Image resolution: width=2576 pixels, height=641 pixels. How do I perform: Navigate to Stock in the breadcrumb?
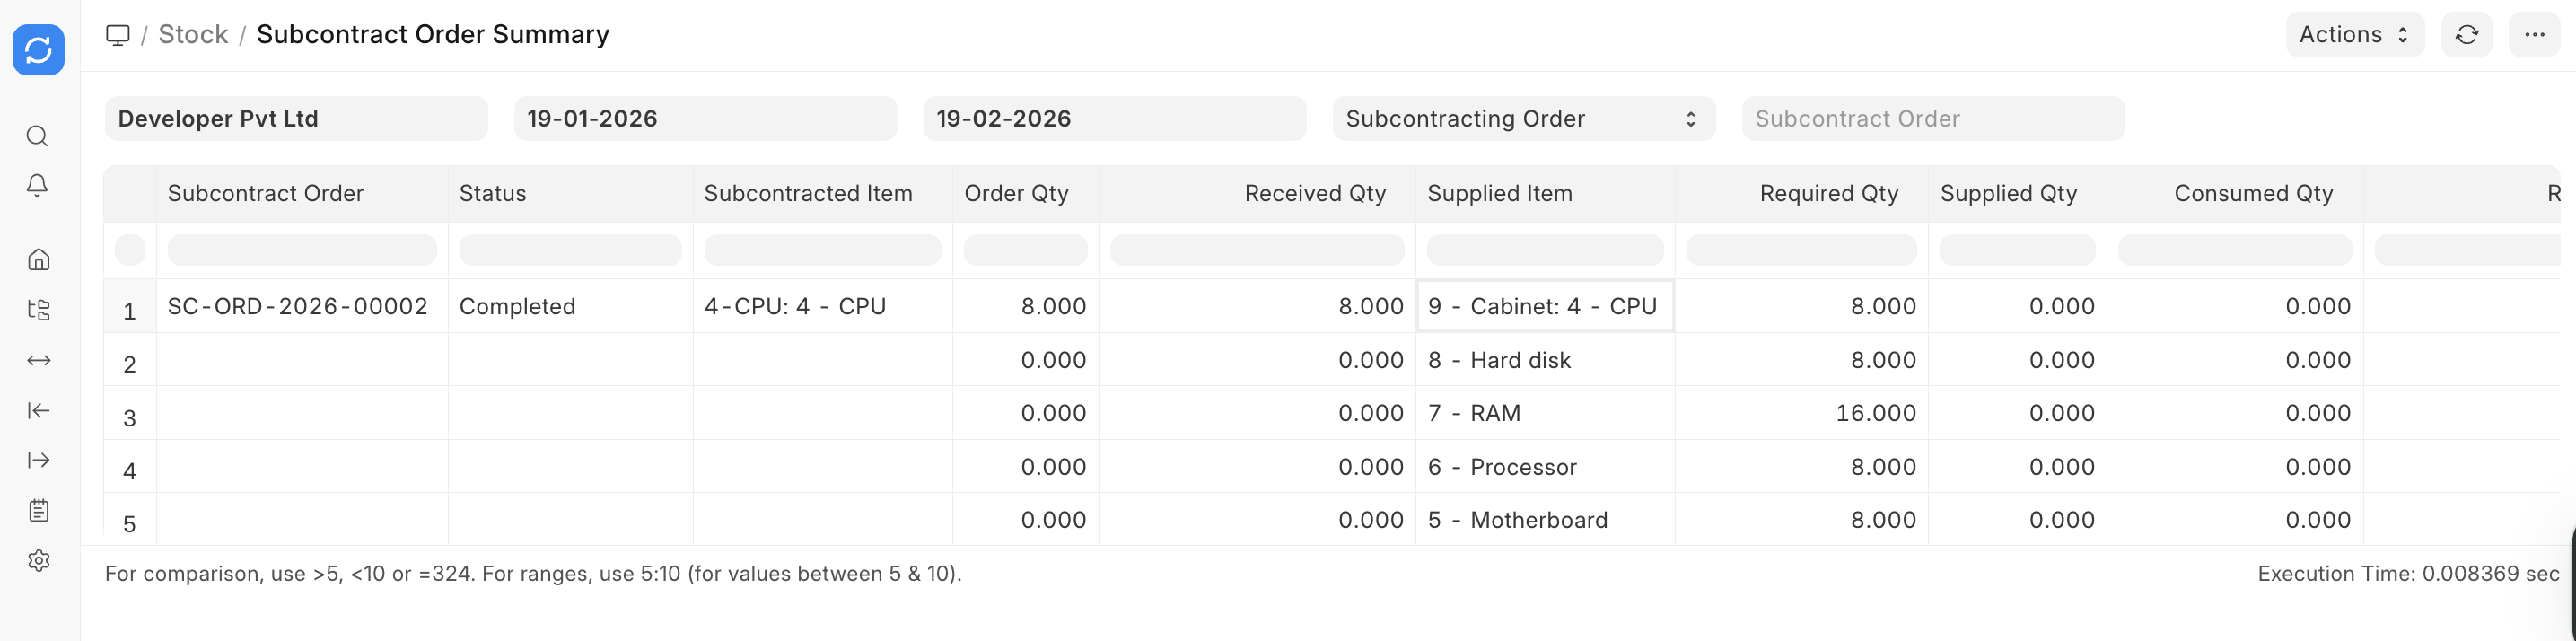[x=193, y=35]
